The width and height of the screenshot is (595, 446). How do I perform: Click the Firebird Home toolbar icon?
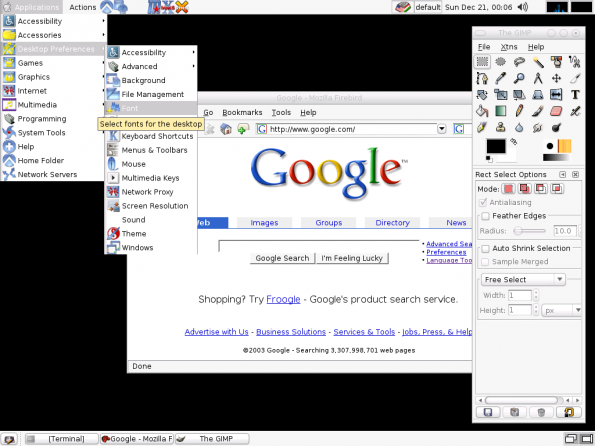click(x=226, y=129)
